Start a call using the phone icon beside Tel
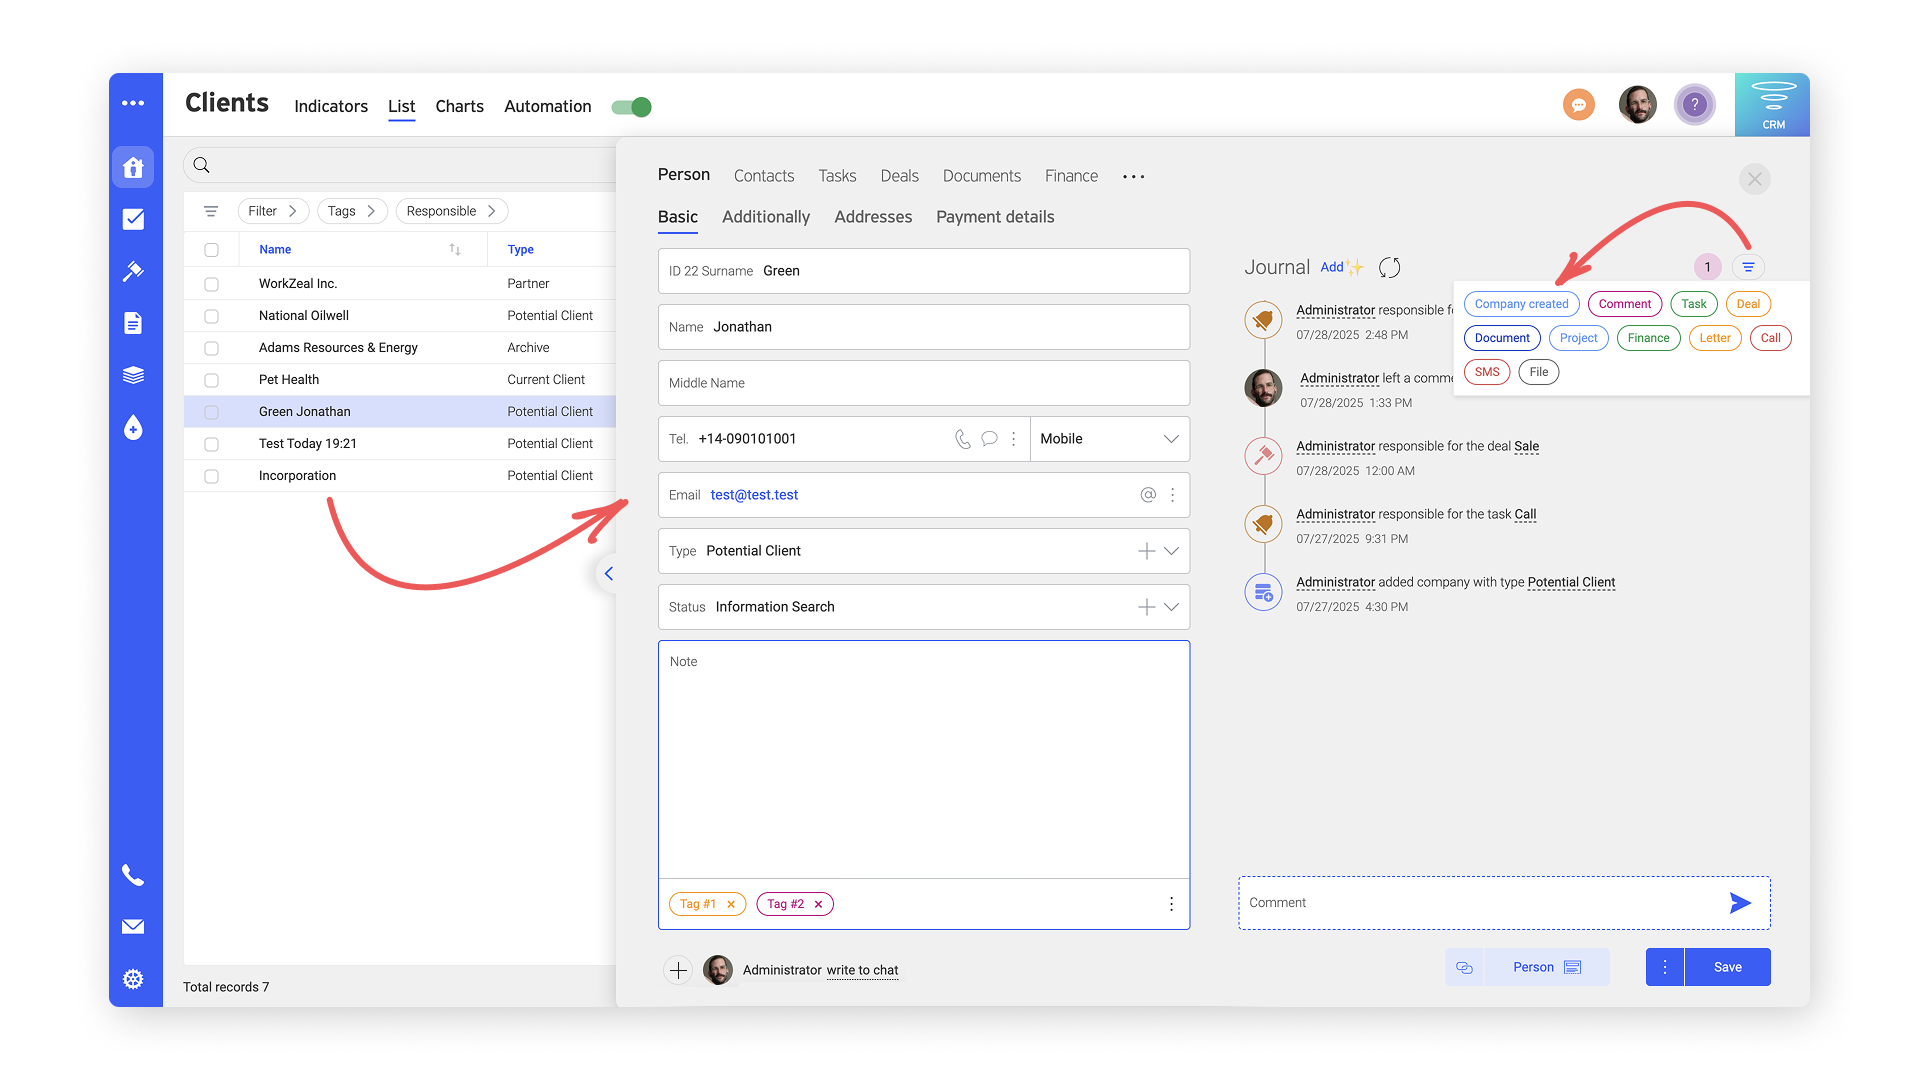 coord(962,438)
